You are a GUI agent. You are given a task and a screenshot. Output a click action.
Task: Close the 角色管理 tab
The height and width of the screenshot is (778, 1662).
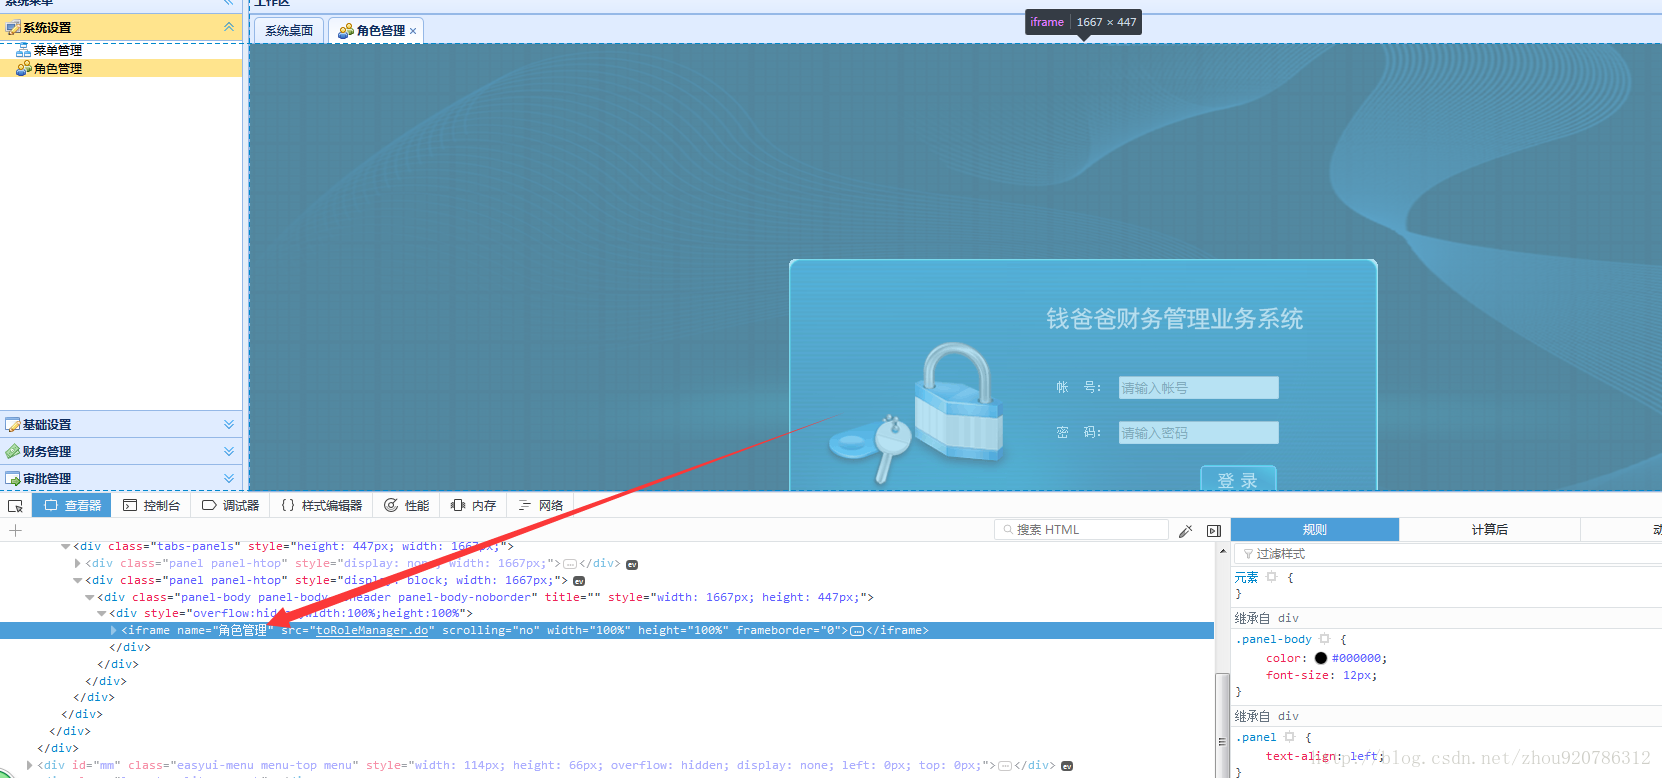pyautogui.click(x=413, y=31)
